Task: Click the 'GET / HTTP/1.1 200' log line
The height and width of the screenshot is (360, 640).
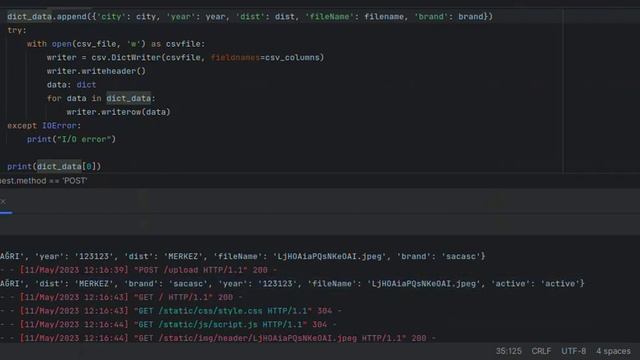Action: 122,297
